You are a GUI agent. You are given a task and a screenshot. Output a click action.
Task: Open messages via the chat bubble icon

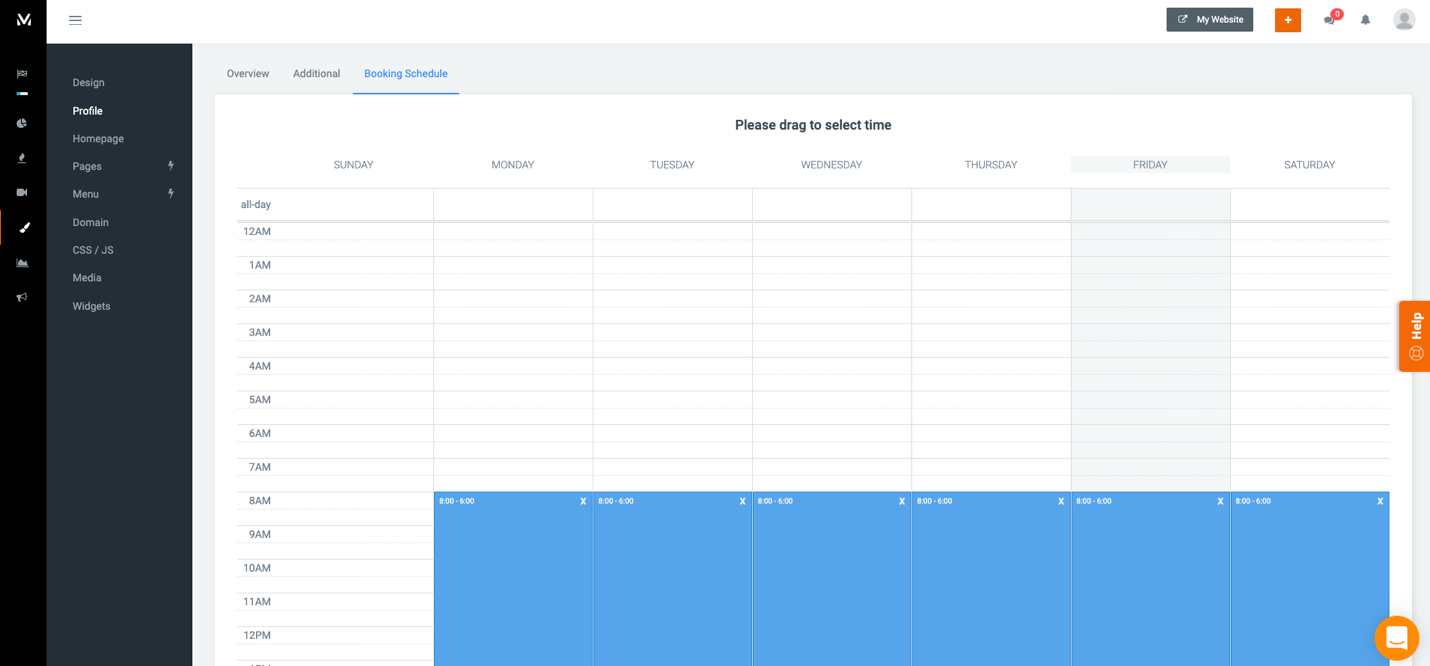[1330, 19]
